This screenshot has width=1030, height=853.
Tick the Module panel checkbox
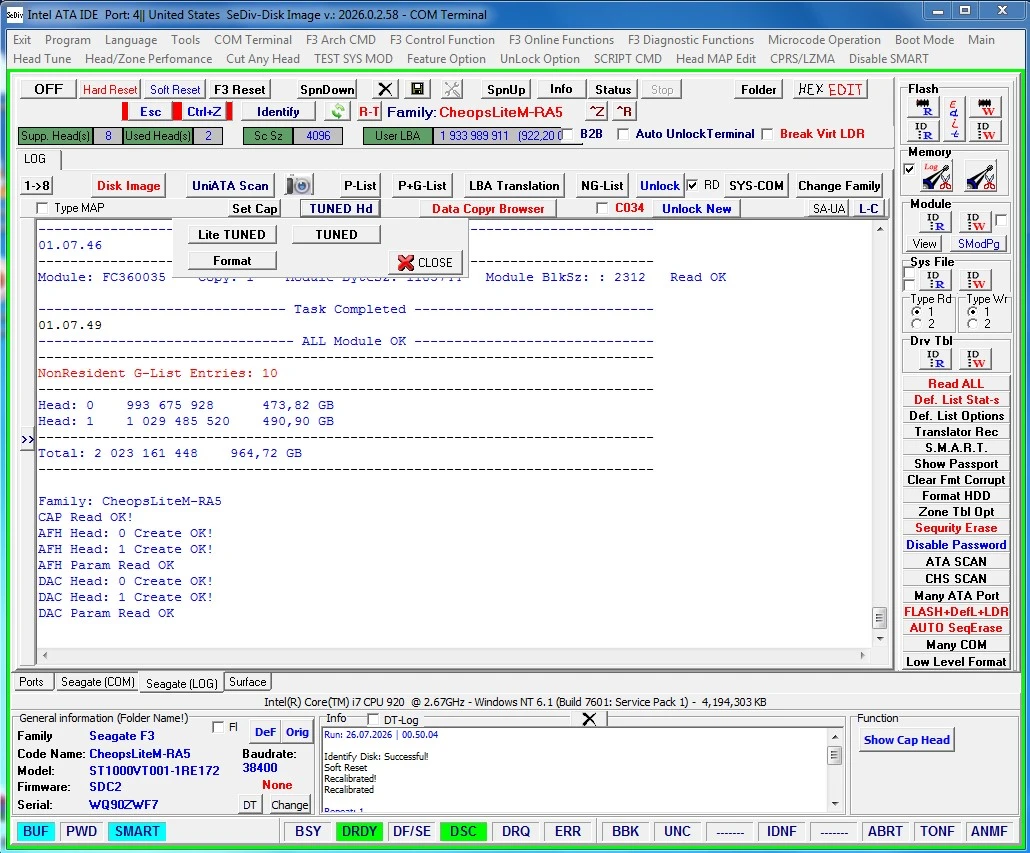(1000, 220)
